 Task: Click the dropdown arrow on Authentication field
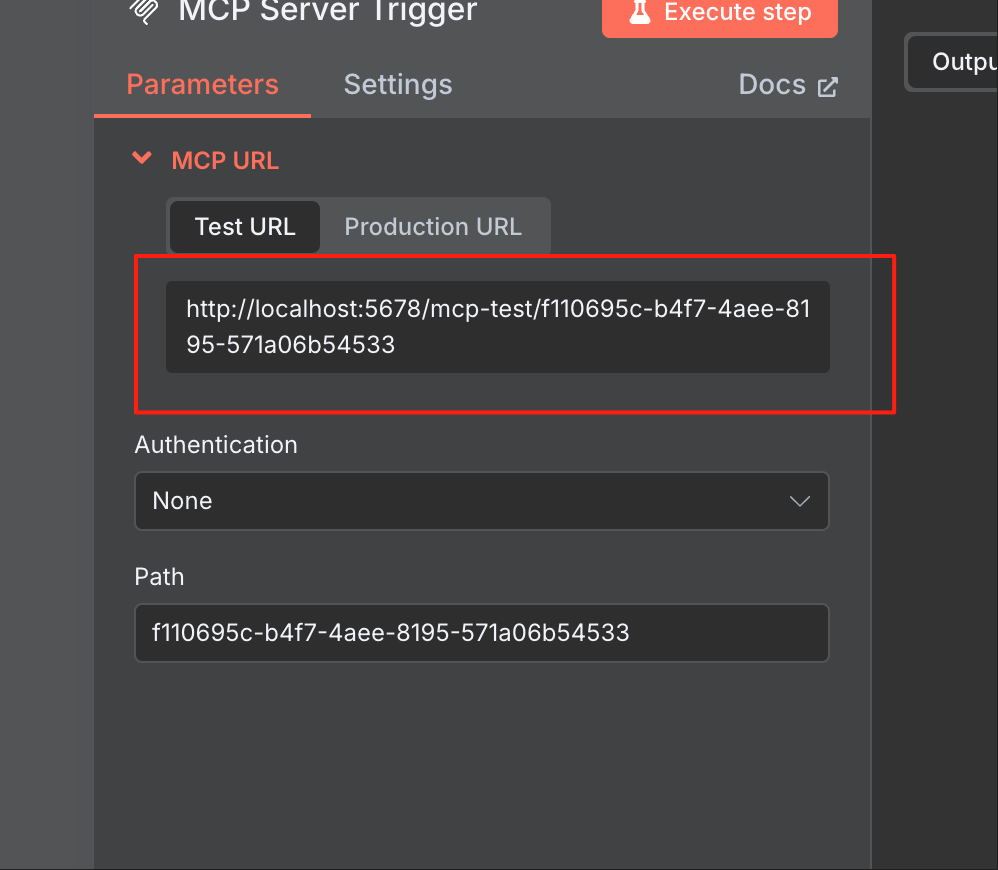tap(799, 501)
